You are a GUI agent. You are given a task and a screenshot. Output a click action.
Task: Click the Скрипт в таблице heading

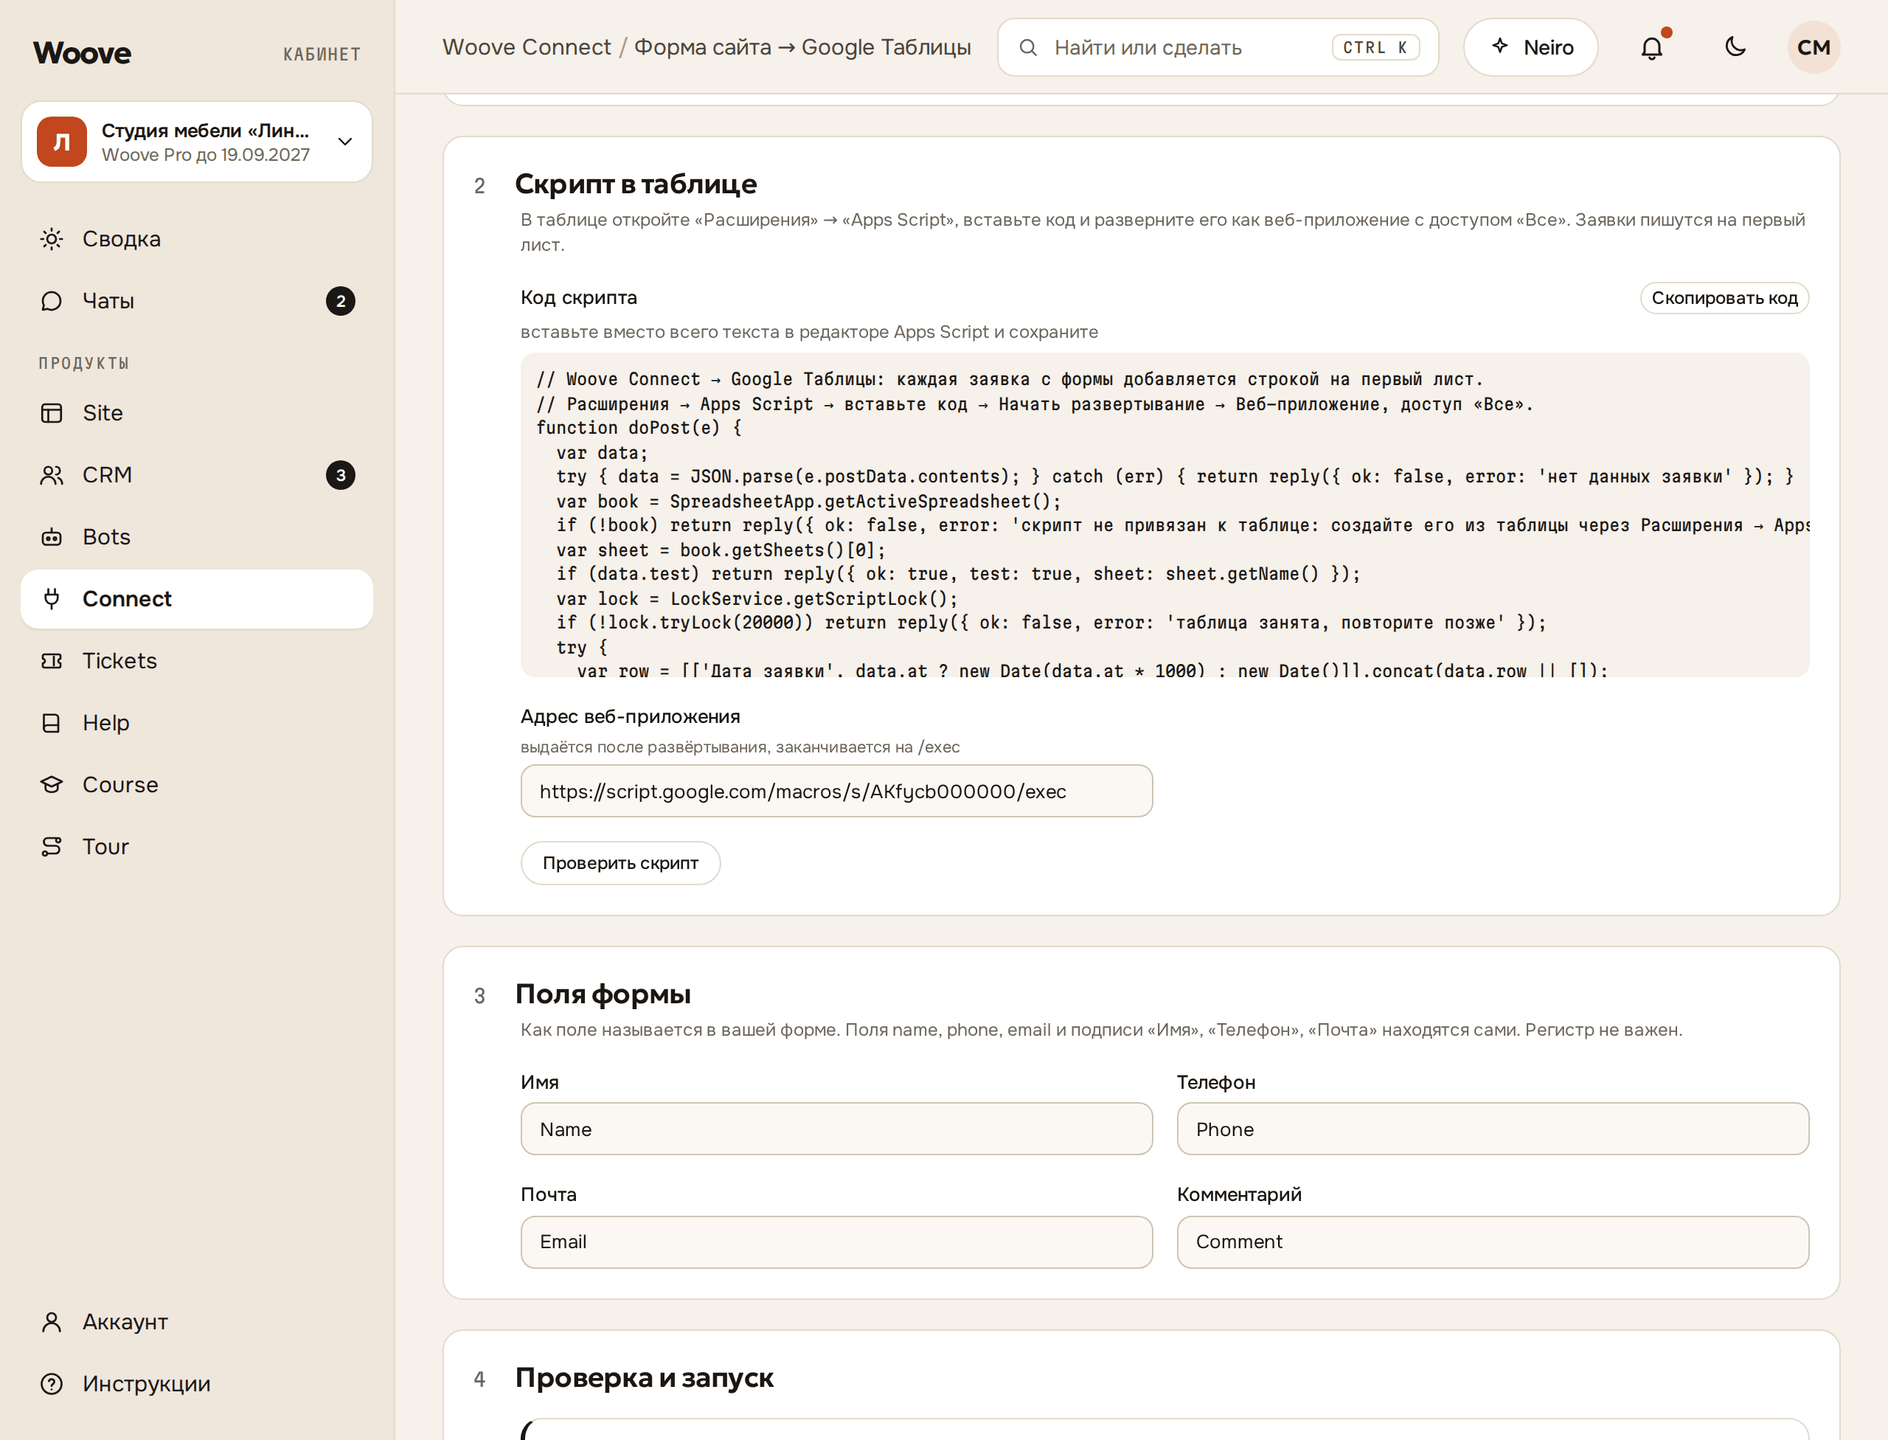636,184
